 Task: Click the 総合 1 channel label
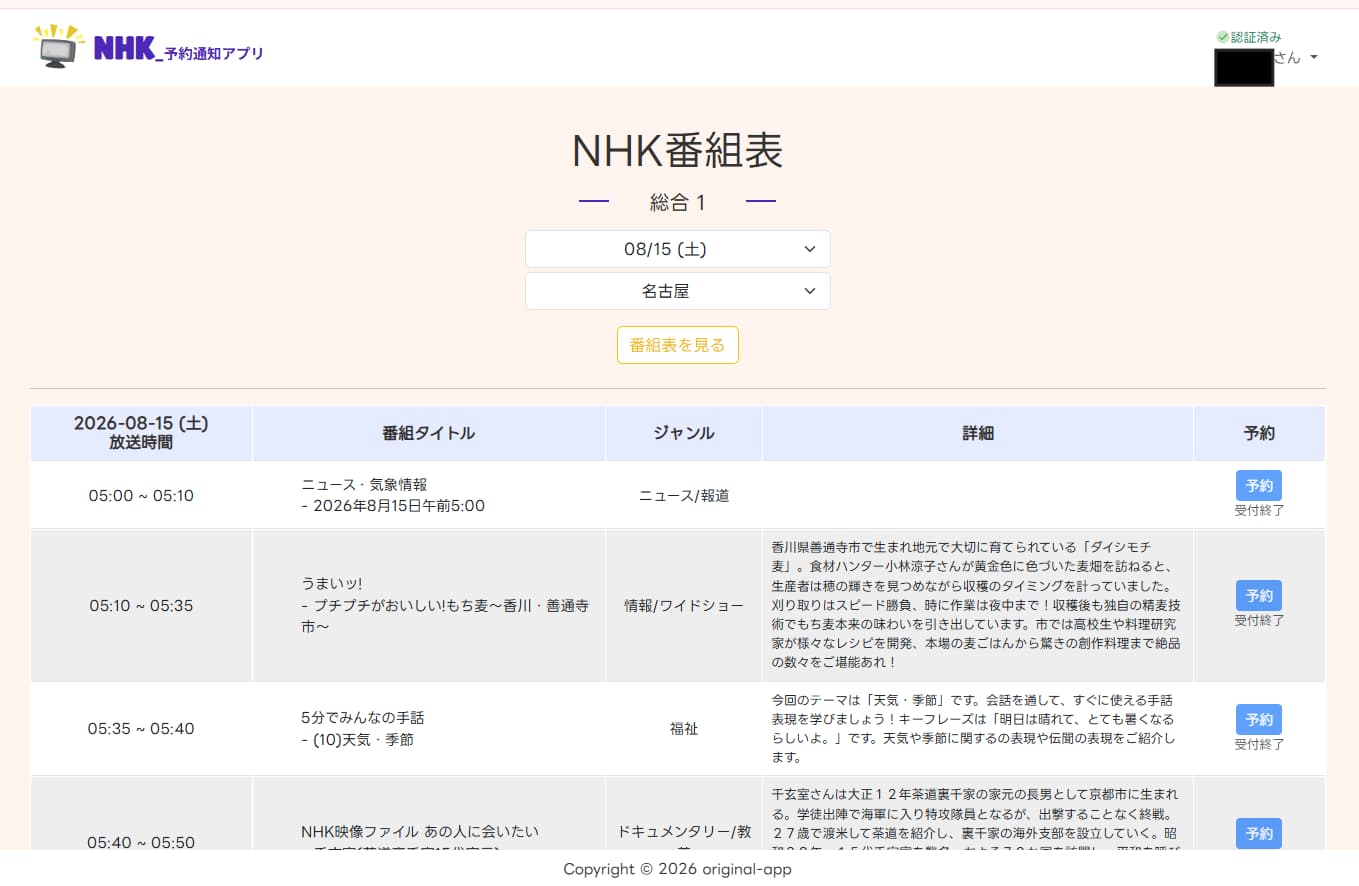(x=678, y=203)
